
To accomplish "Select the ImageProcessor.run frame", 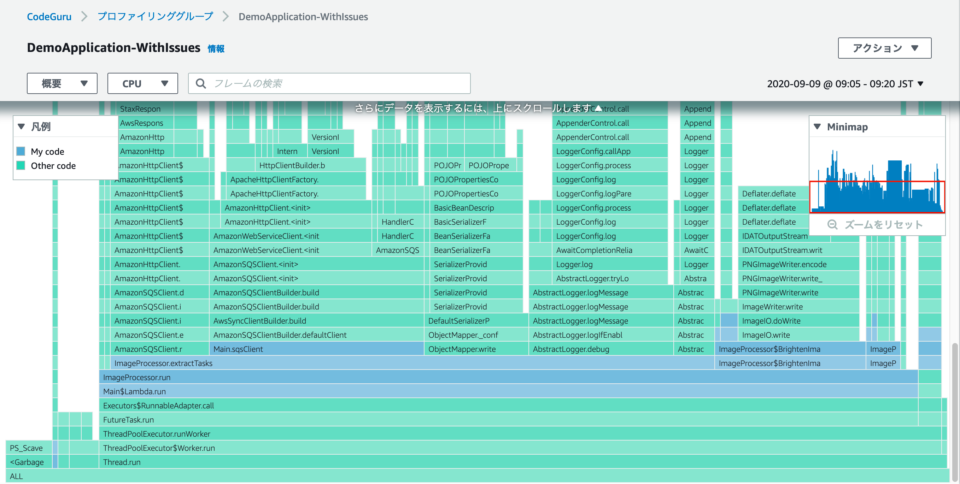I will [508, 378].
